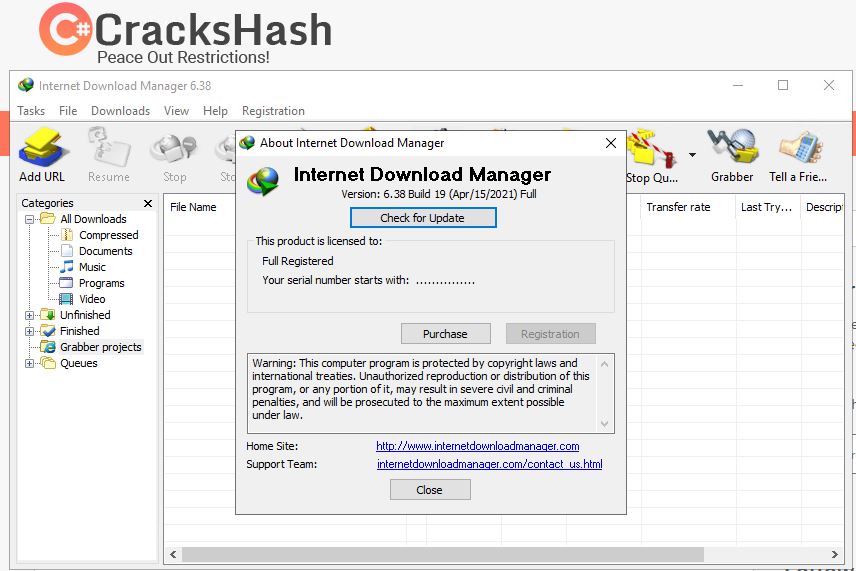
Task: Click the horizontal scrollbar left arrow
Action: tap(173, 555)
